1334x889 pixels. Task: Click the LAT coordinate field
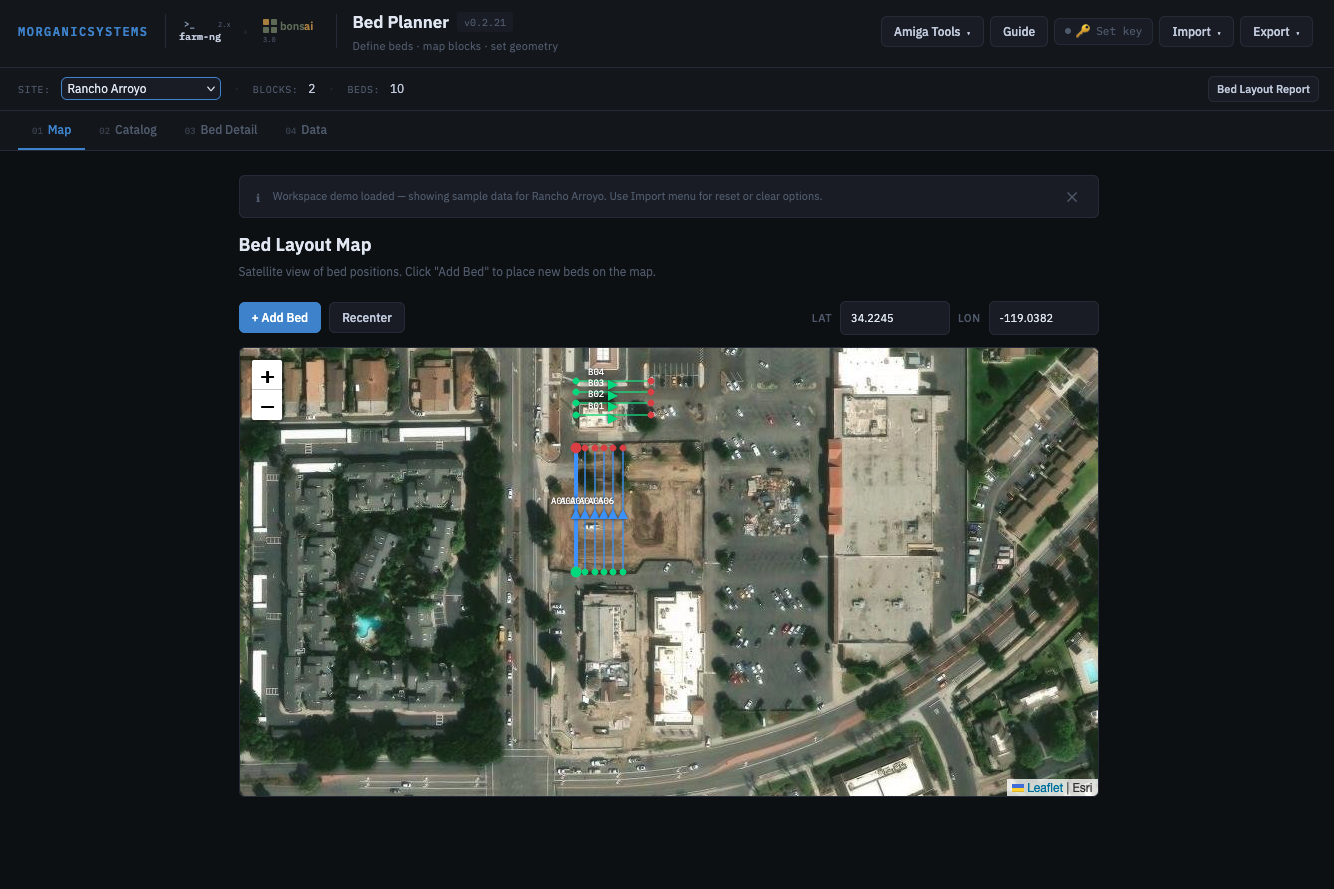tap(894, 317)
